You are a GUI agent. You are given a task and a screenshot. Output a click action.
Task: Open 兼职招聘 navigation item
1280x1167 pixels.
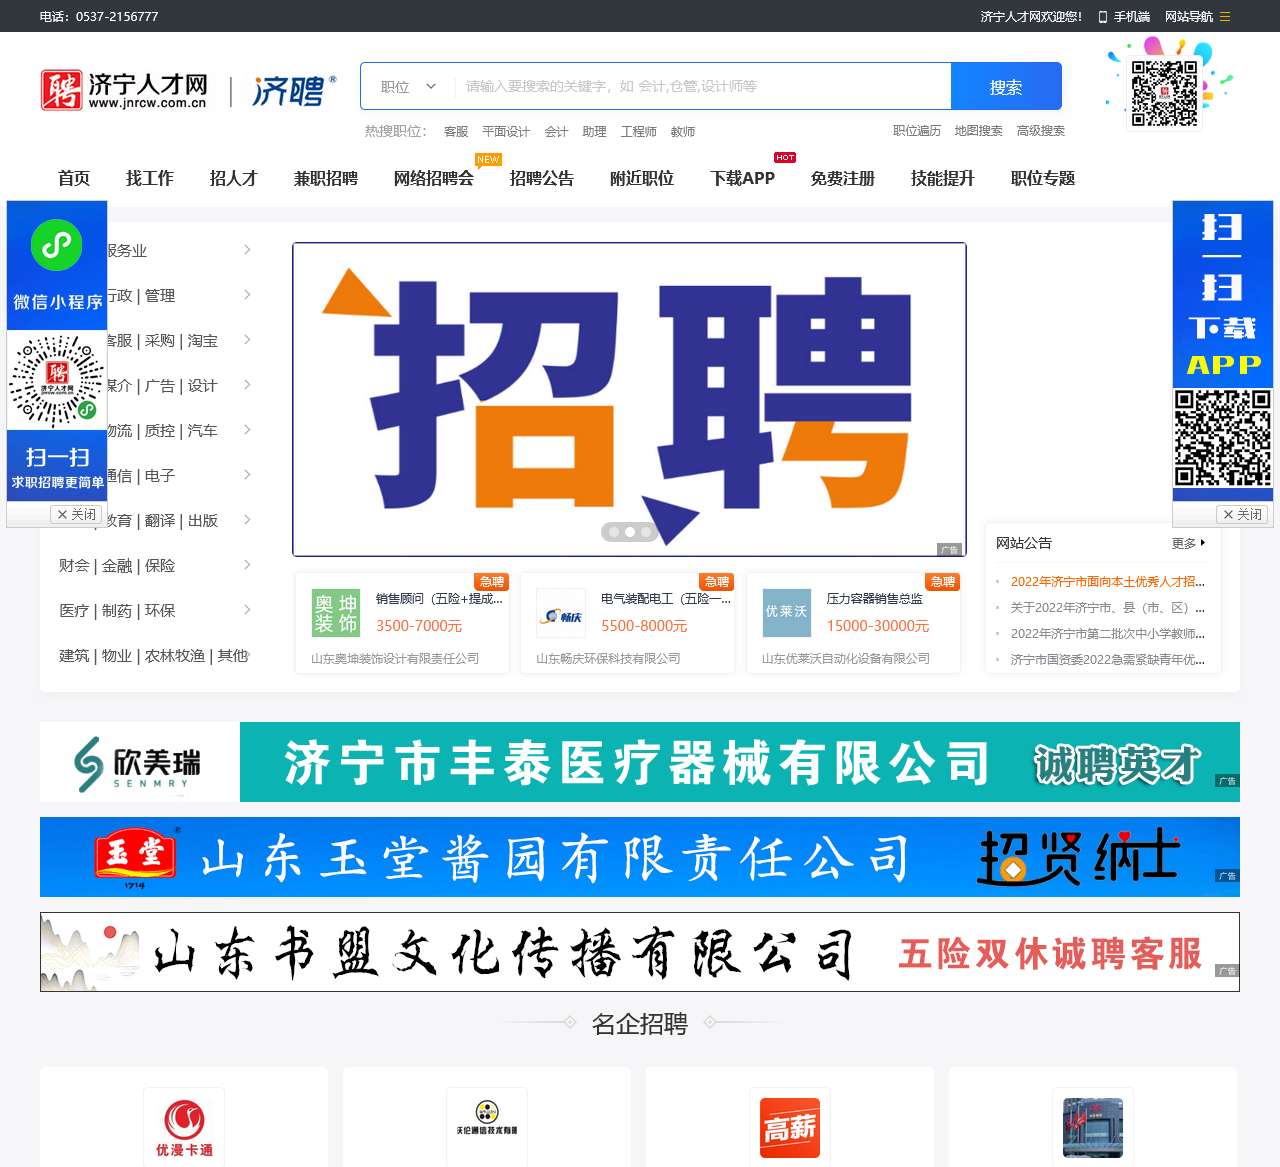click(x=326, y=178)
